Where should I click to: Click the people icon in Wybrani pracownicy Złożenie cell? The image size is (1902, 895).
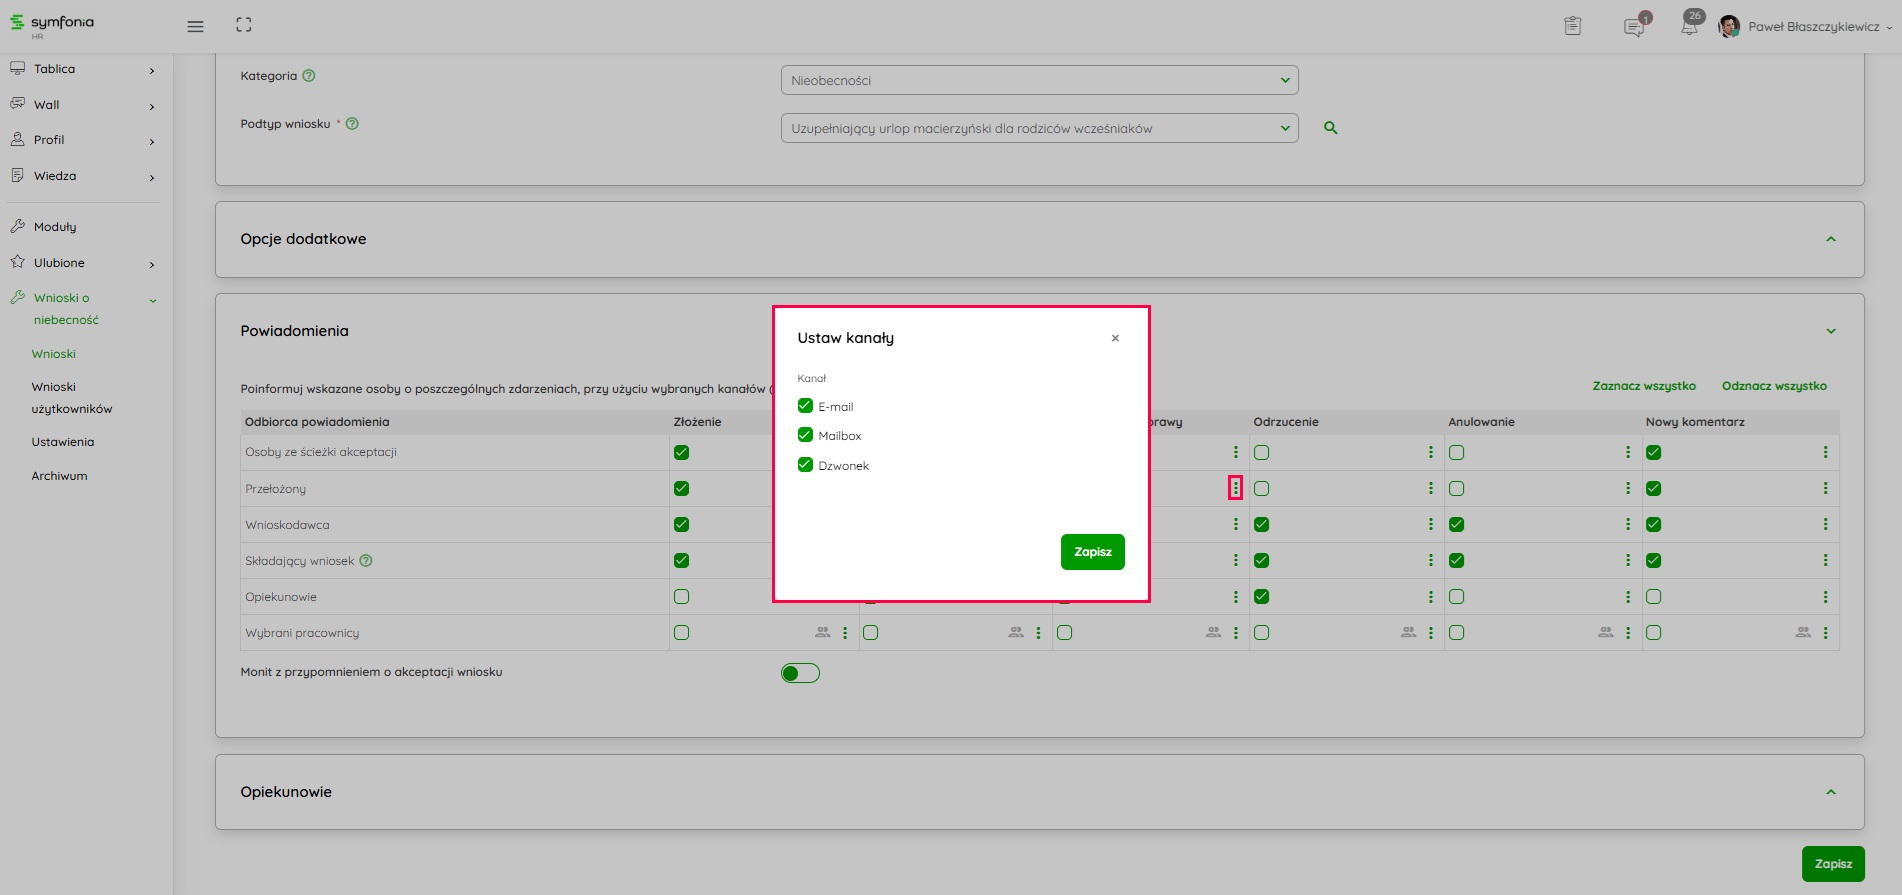click(822, 633)
